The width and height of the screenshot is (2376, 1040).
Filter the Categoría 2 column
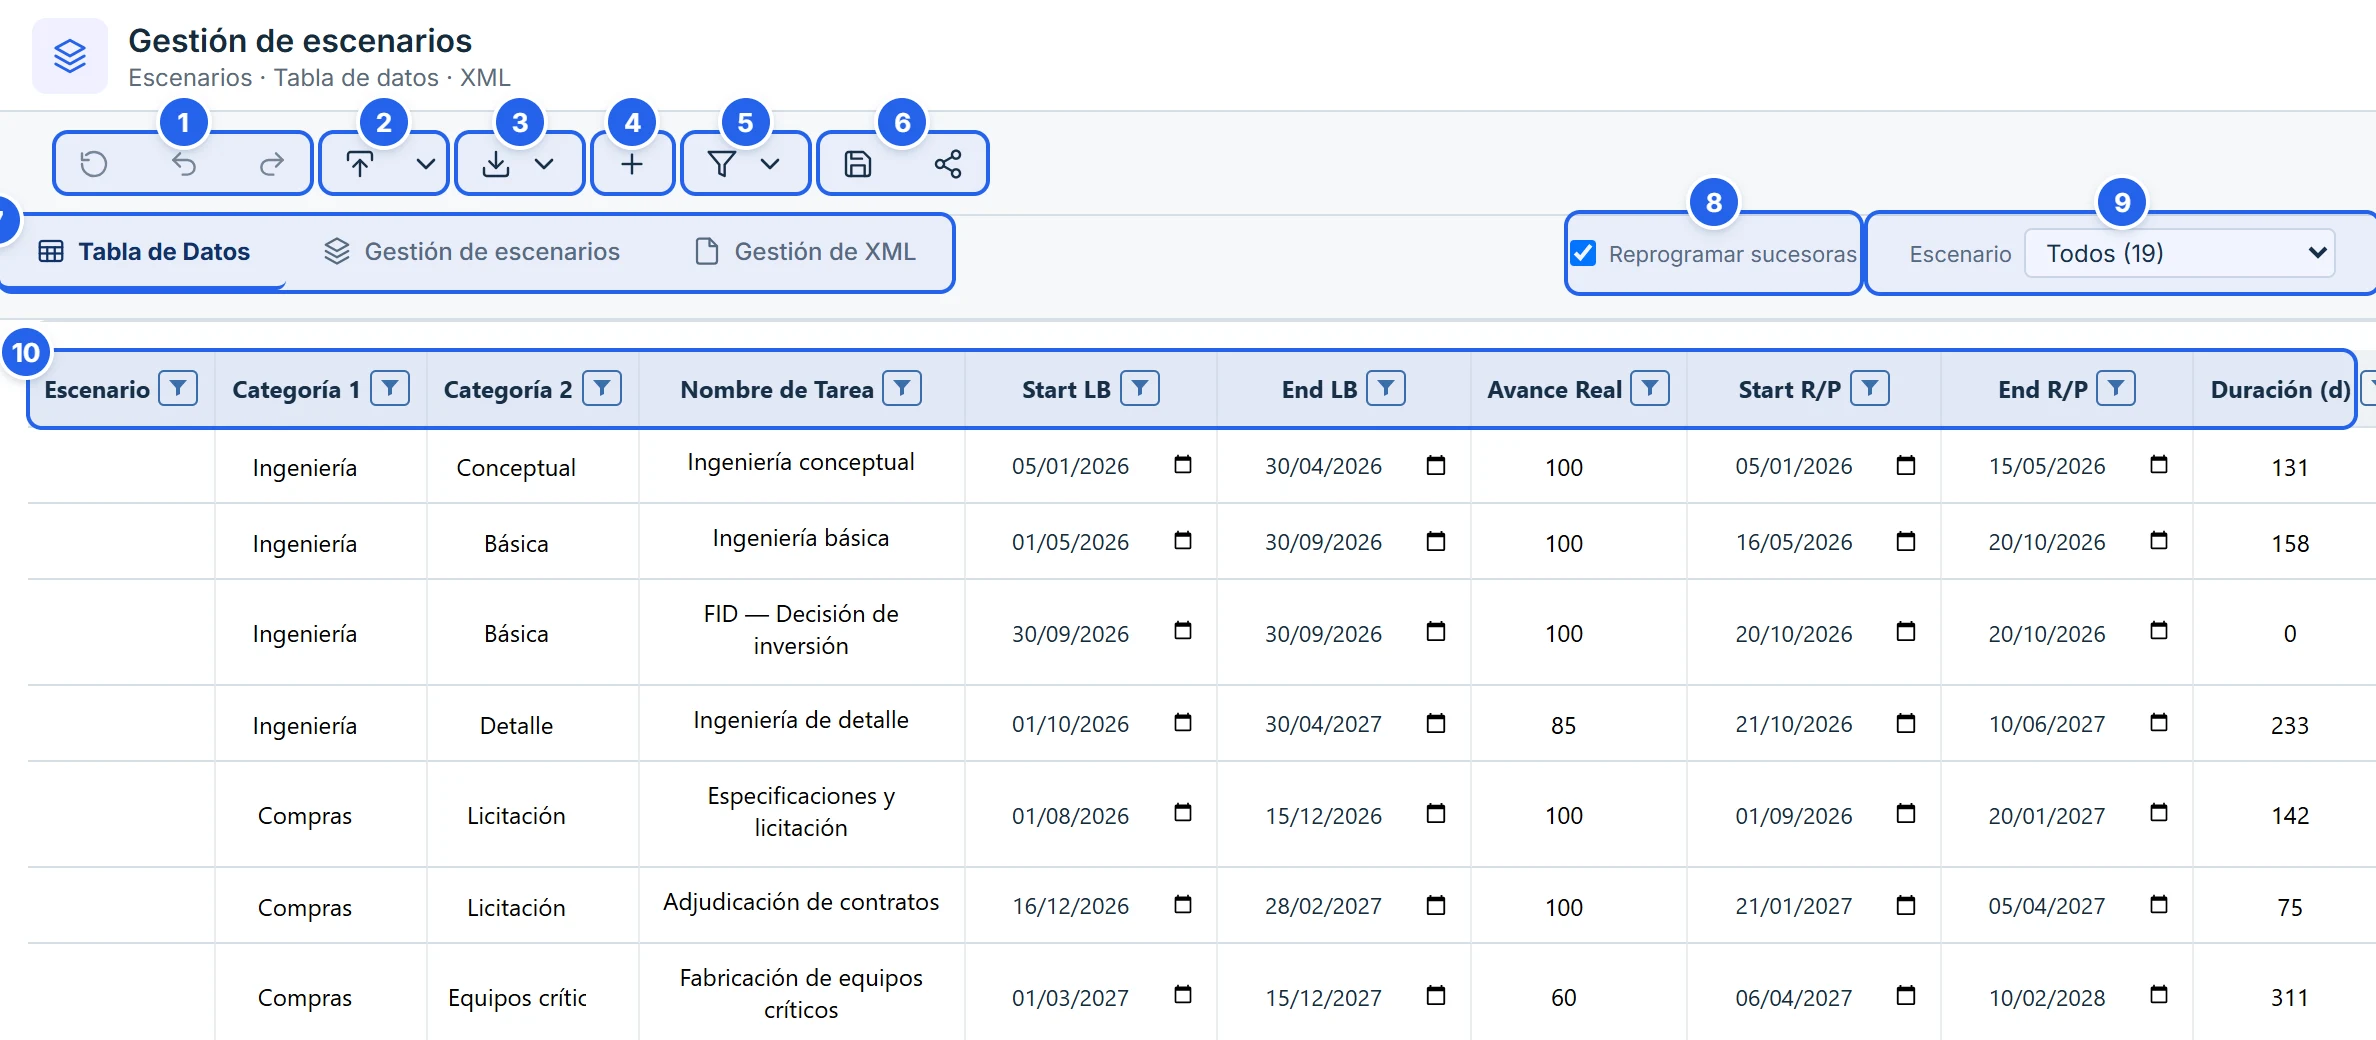pyautogui.click(x=602, y=388)
